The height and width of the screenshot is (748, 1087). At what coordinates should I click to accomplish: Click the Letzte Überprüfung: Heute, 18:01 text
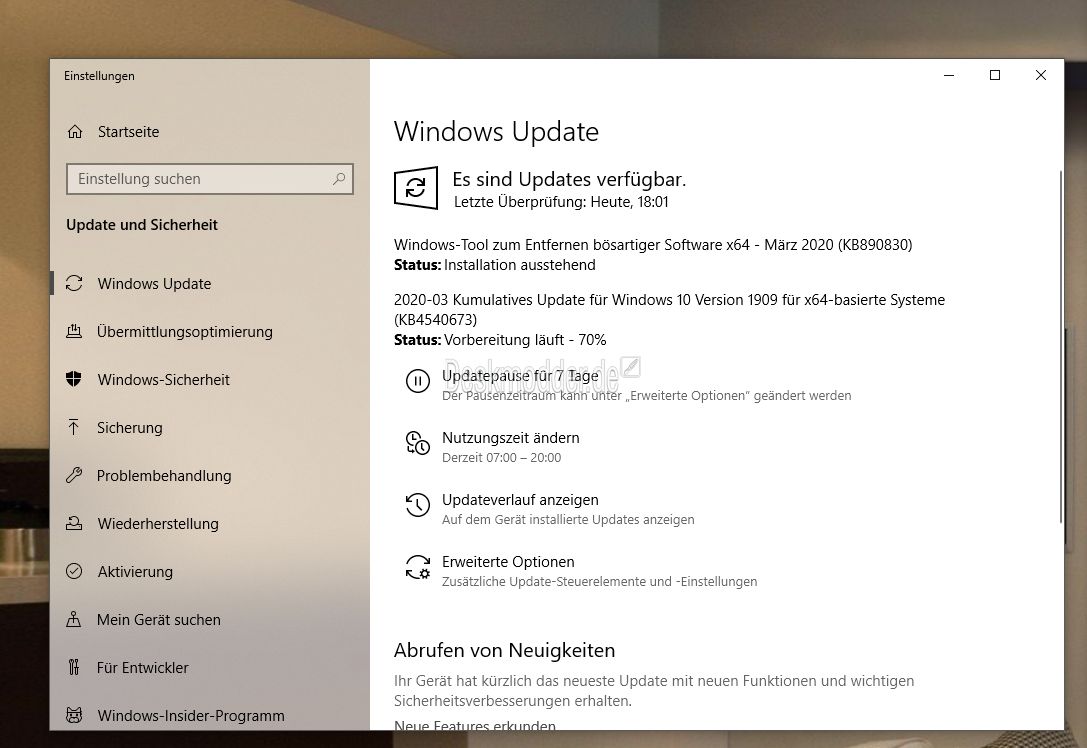point(561,202)
